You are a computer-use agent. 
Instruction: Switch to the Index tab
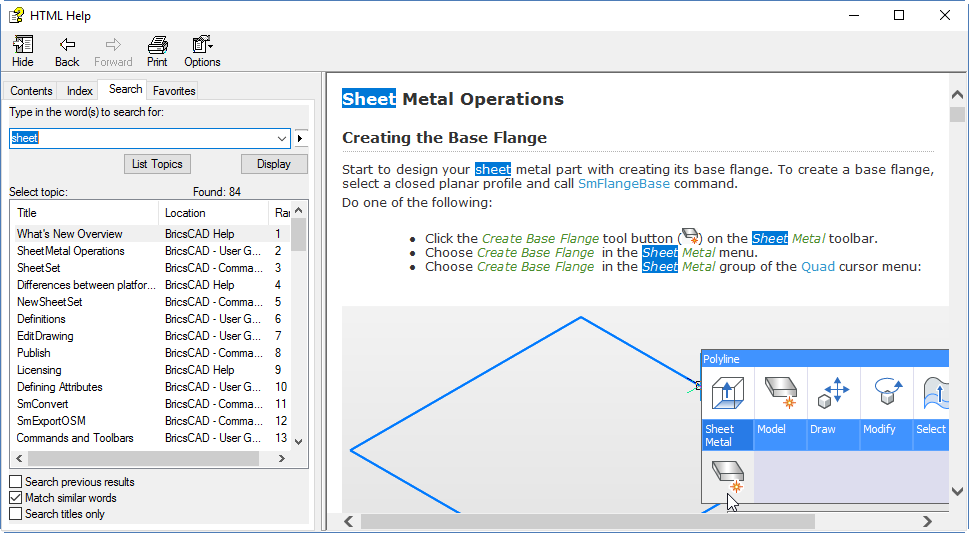(x=80, y=91)
